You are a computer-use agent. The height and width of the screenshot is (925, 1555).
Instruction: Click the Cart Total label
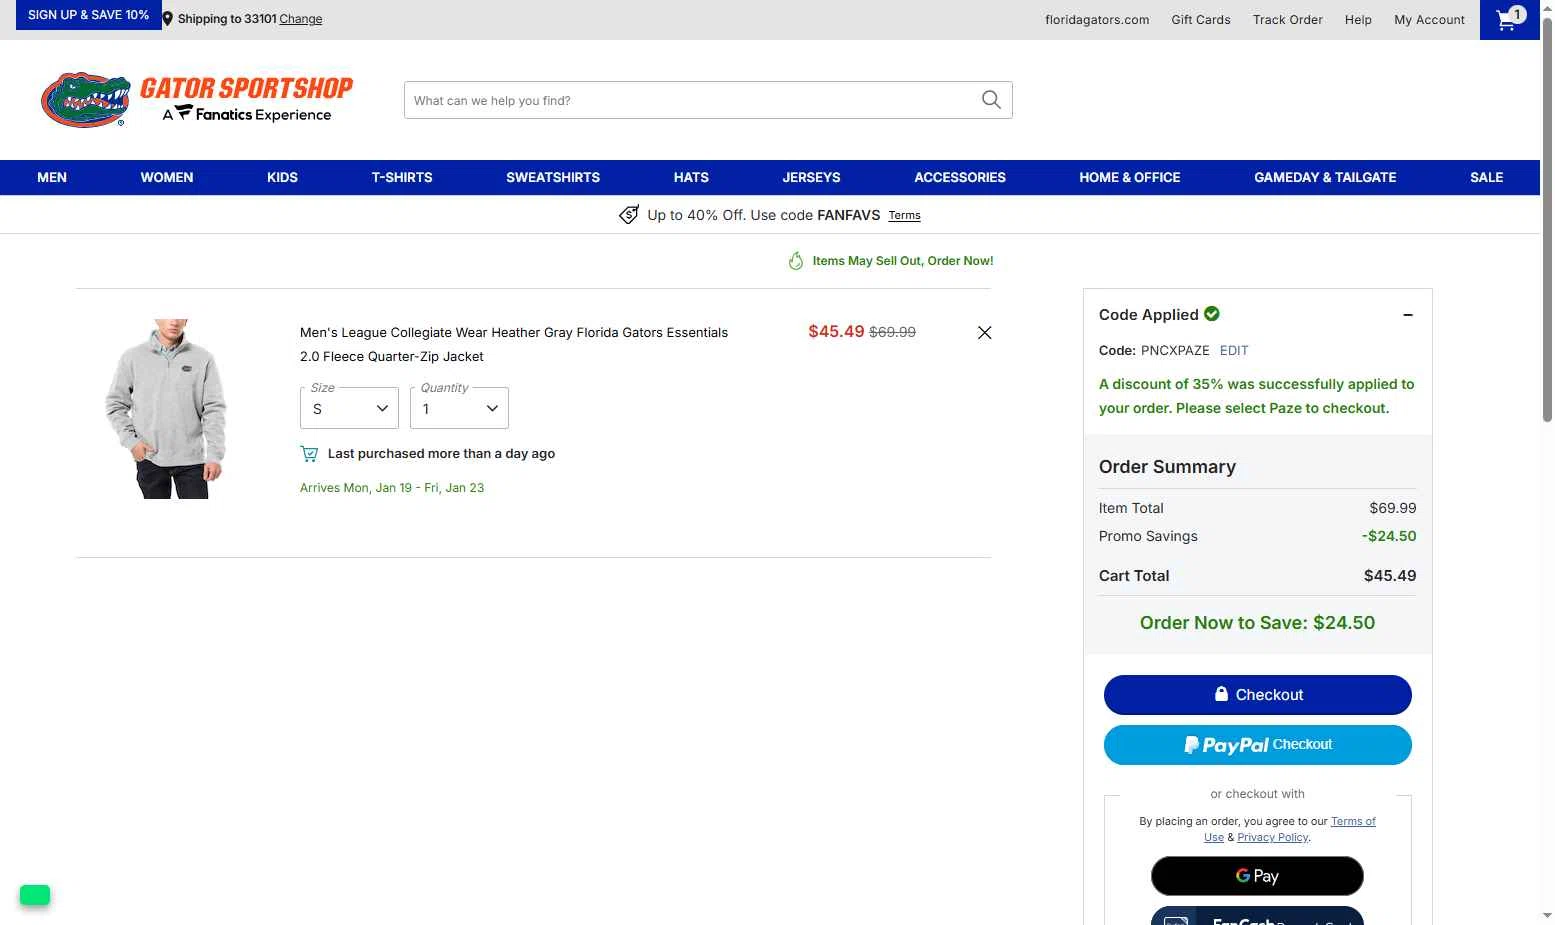coord(1134,576)
